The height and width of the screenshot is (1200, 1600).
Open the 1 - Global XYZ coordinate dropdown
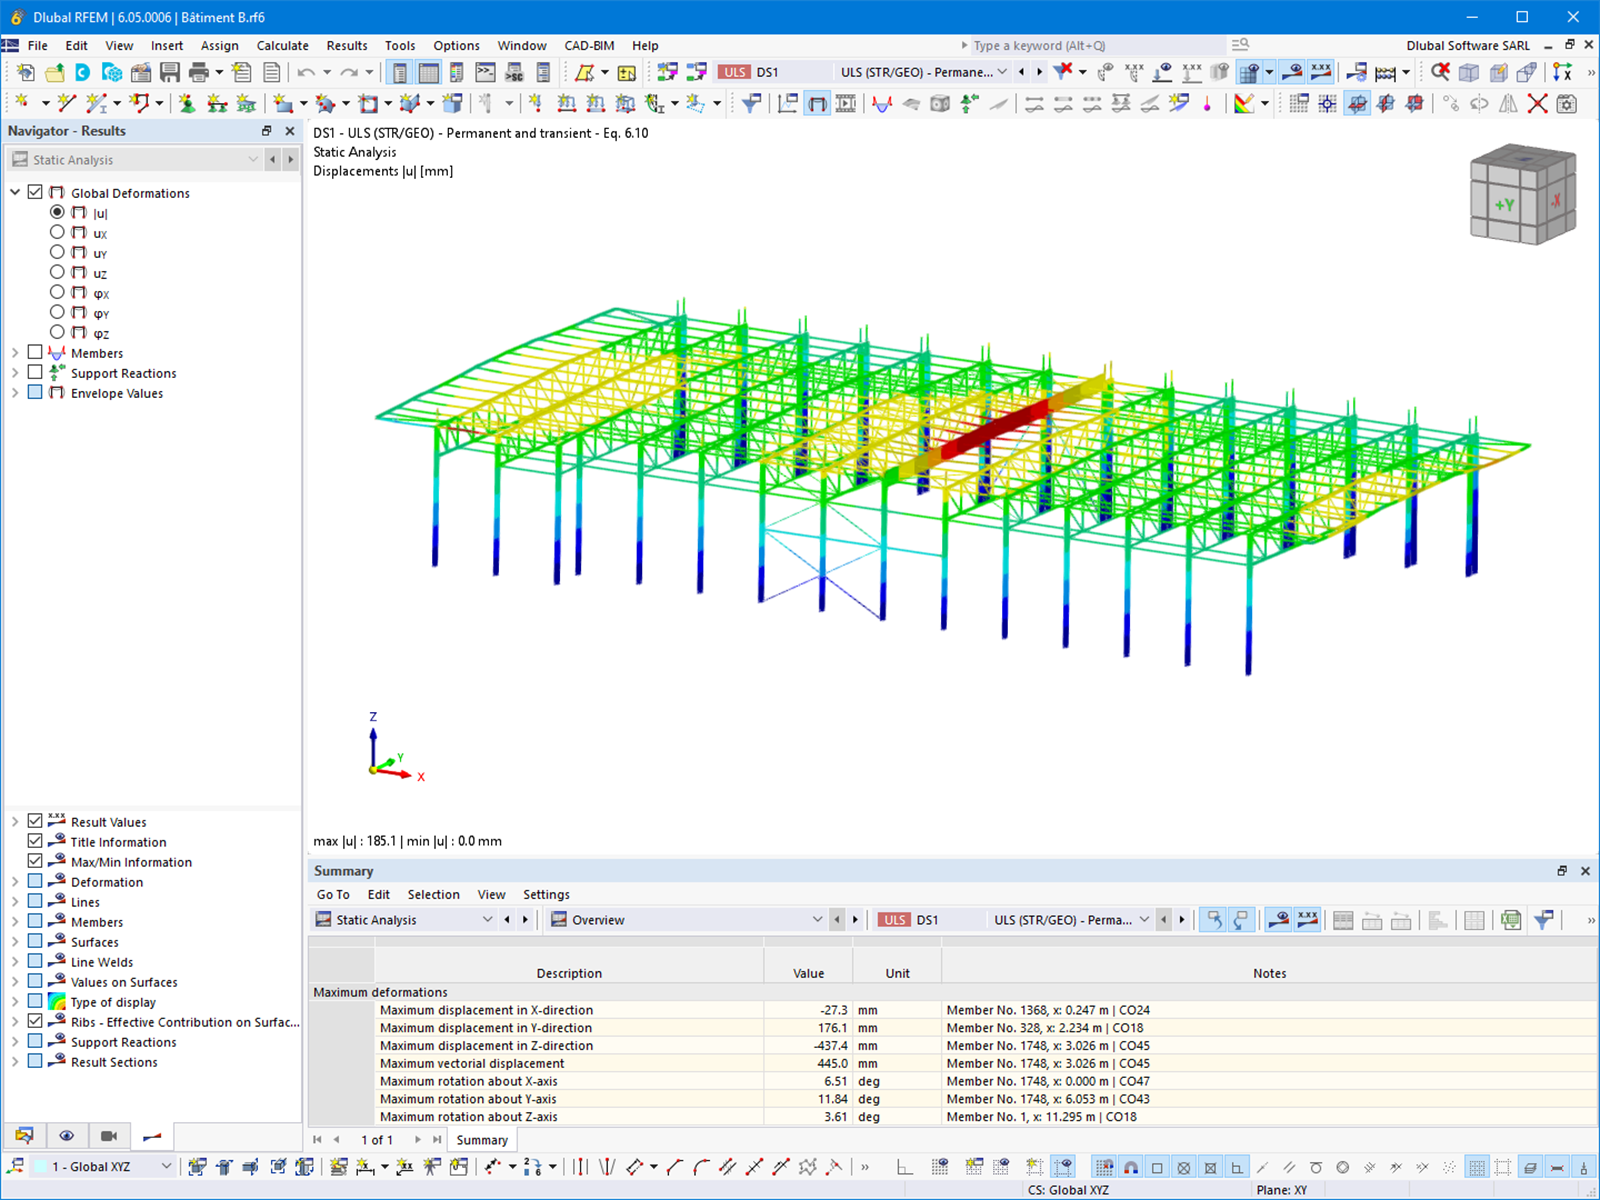pyautogui.click(x=166, y=1166)
